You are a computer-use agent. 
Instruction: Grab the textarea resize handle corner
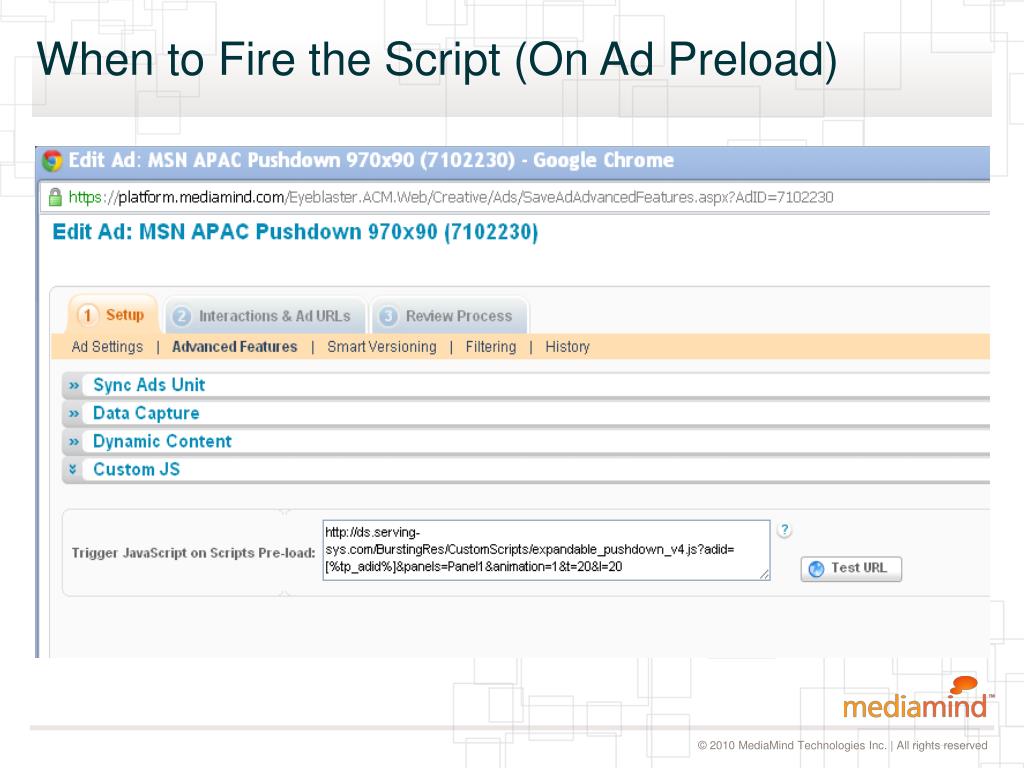click(764, 574)
